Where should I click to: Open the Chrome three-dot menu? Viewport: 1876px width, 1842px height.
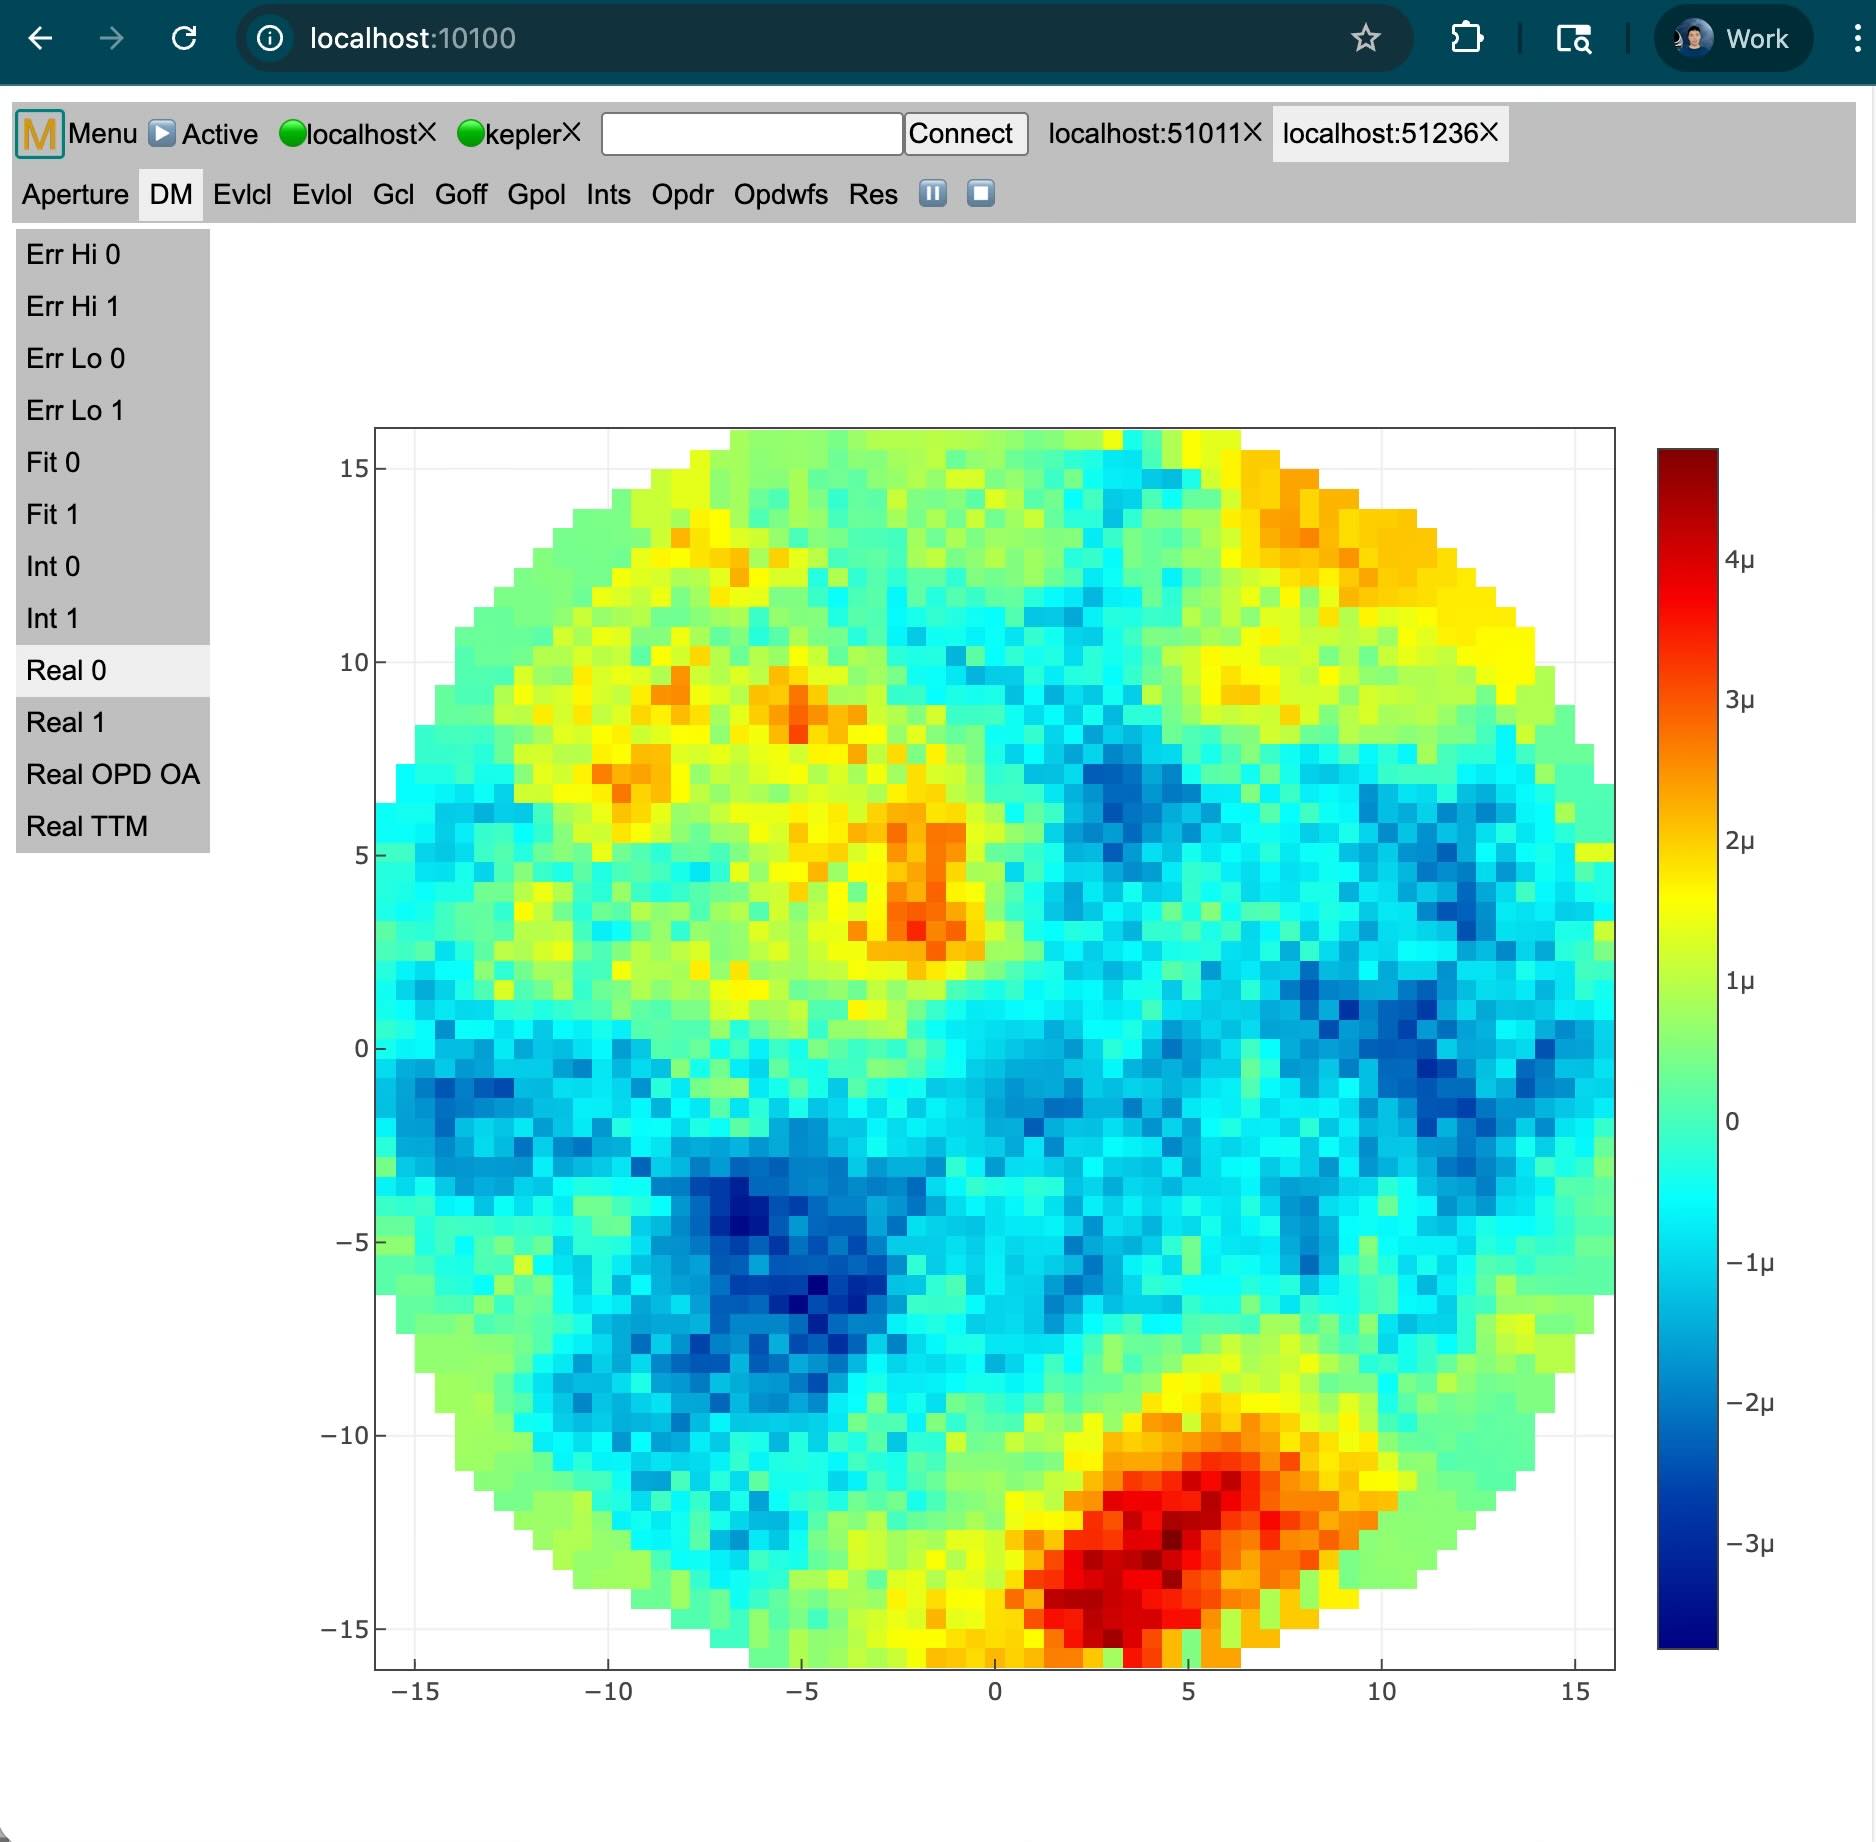click(x=1856, y=39)
